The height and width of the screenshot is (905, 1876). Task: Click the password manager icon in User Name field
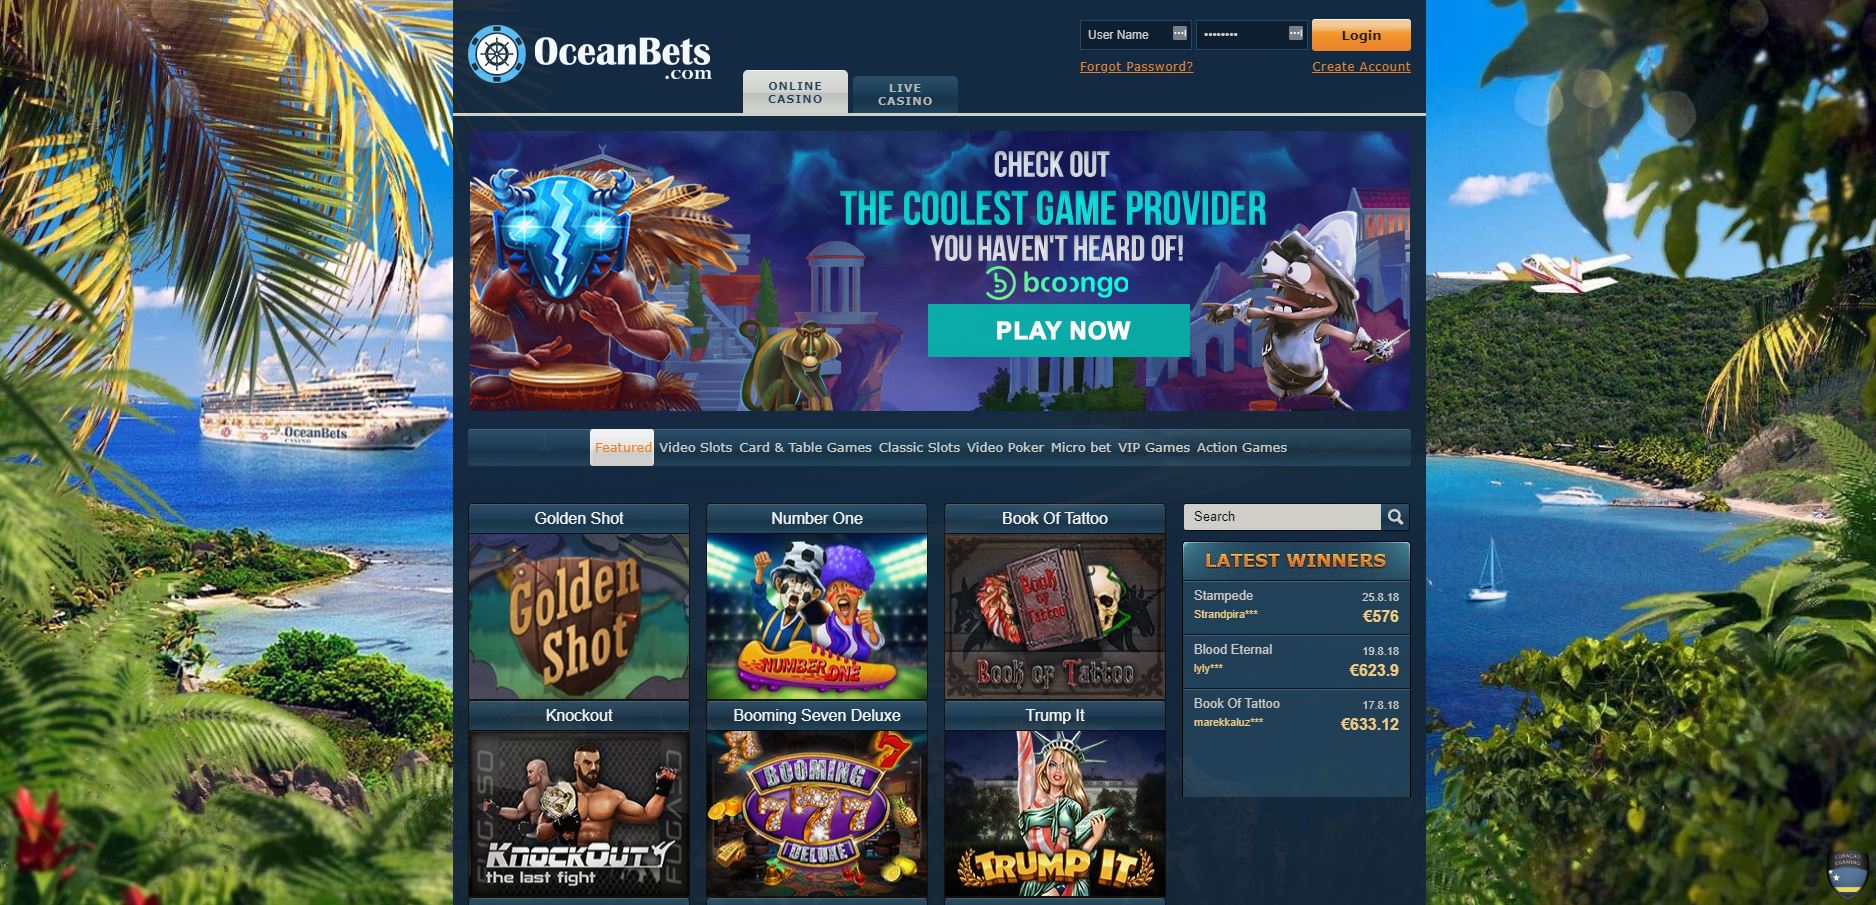[x=1179, y=34]
